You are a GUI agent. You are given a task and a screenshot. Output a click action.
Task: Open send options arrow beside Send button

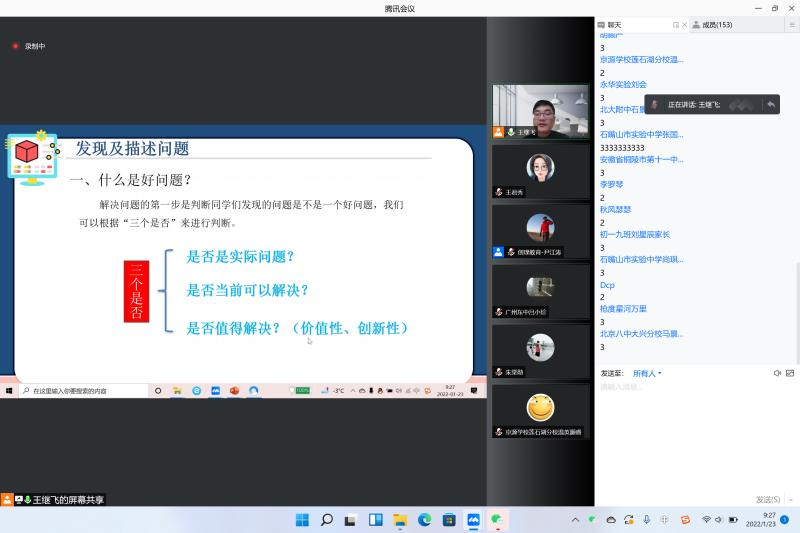(789, 499)
